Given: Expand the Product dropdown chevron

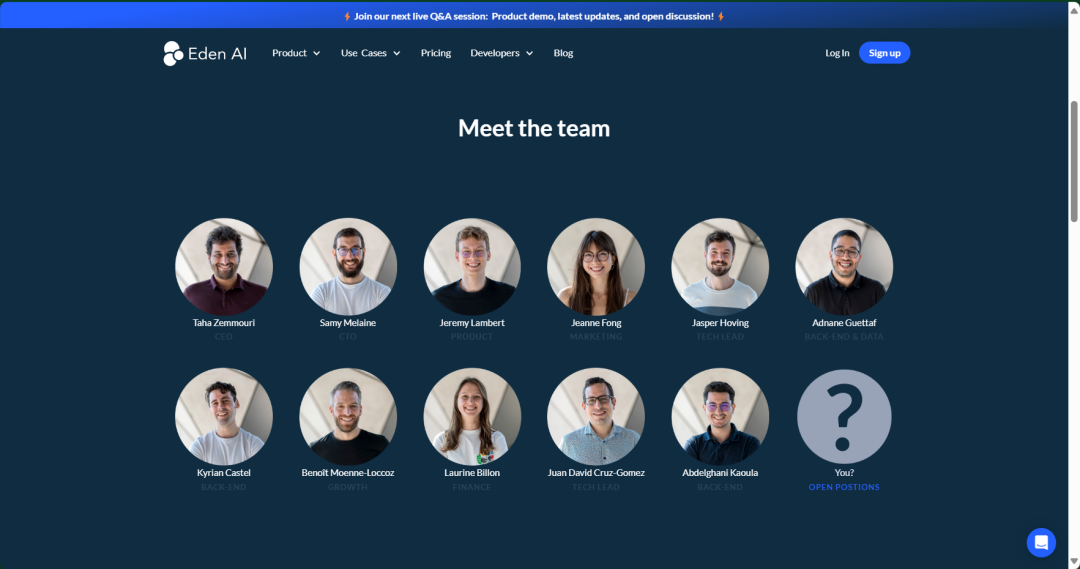Looking at the screenshot, I should point(317,53).
